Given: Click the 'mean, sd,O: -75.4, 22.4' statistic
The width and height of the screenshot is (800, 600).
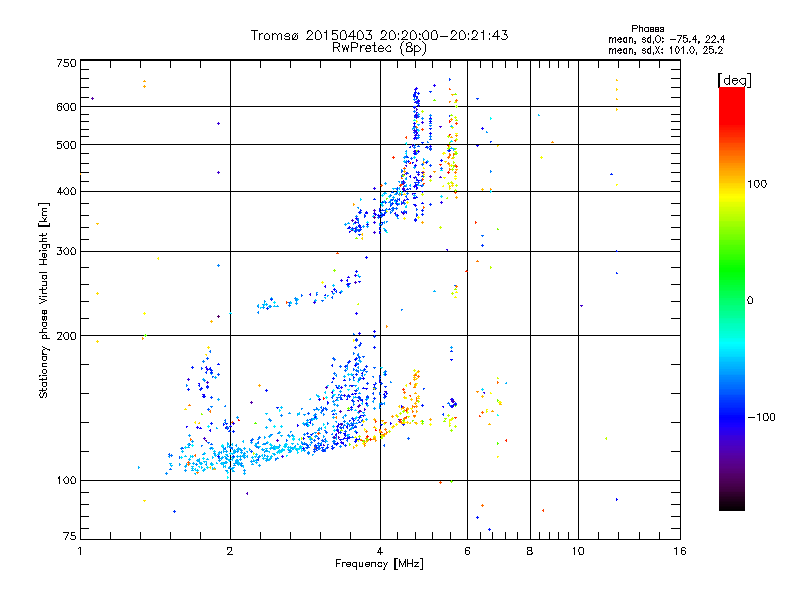Looking at the screenshot, I should (666, 39).
